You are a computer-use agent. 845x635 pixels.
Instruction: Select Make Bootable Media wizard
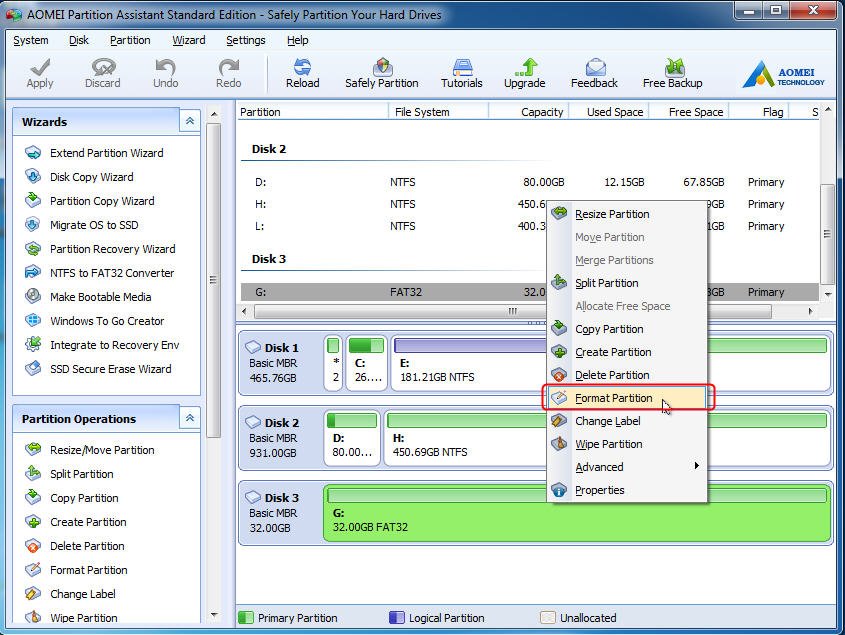click(x=88, y=297)
